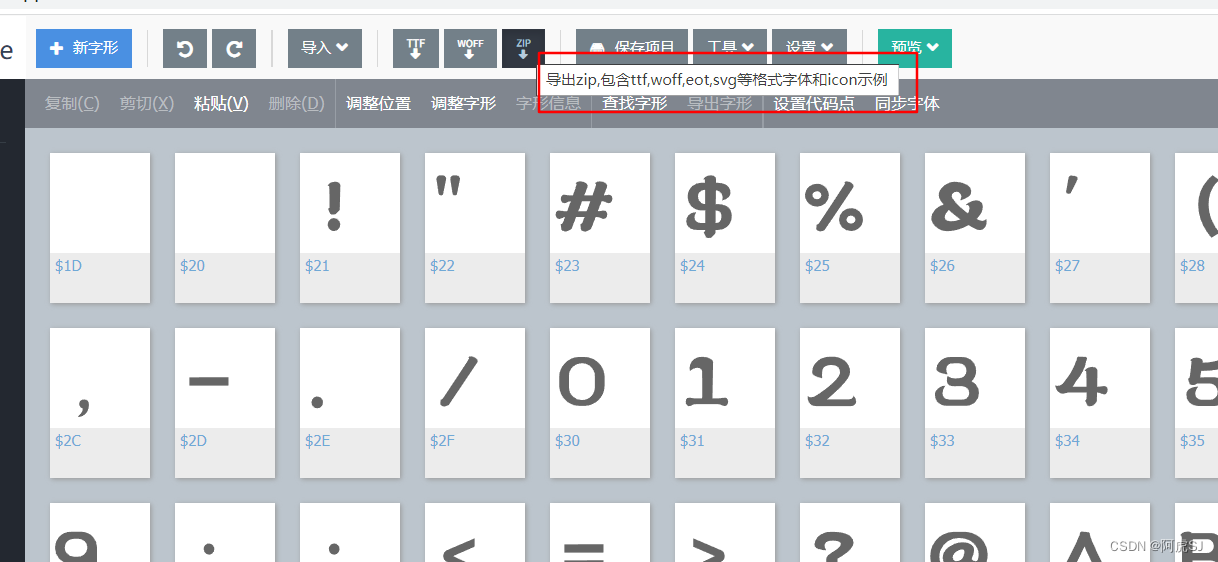The height and width of the screenshot is (562, 1218).
Task: Select the digit zero glyph $30
Action: (600, 403)
